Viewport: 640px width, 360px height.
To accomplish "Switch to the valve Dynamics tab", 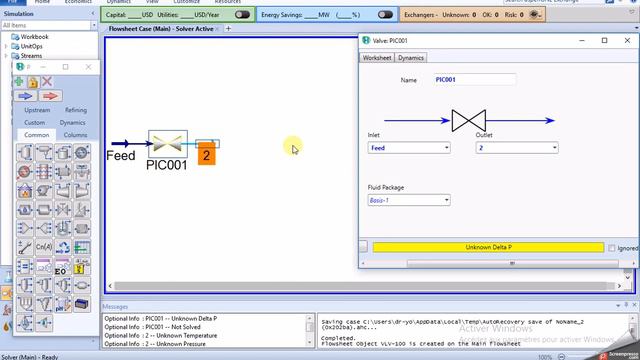I will tap(411, 58).
